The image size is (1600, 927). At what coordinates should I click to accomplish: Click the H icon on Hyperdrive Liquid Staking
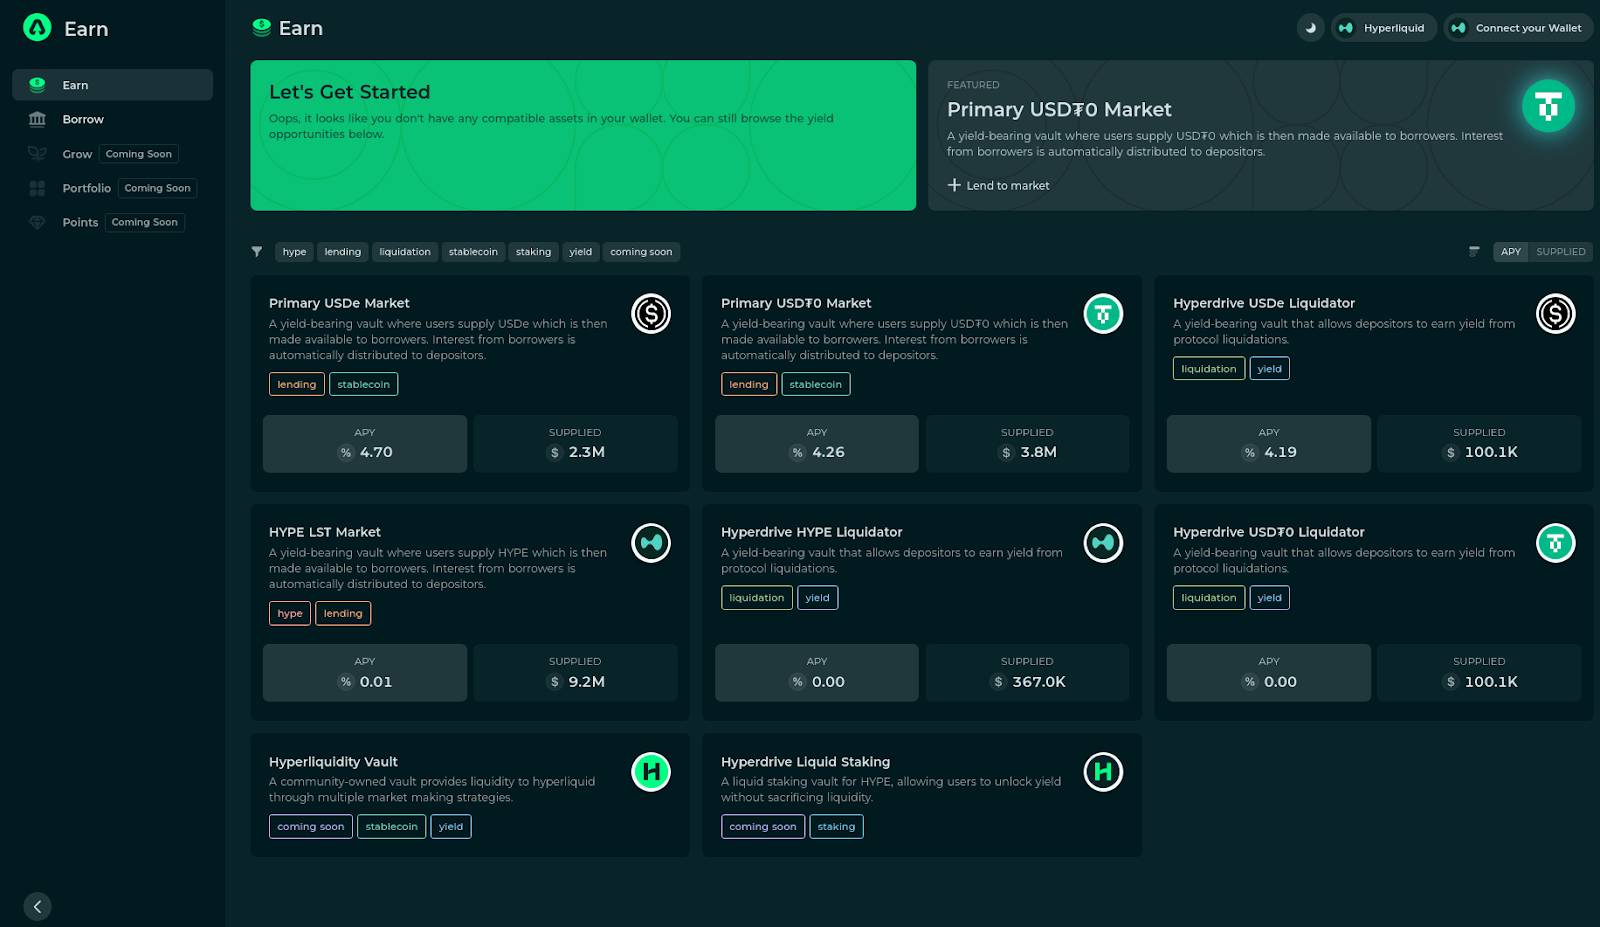[x=1103, y=772]
